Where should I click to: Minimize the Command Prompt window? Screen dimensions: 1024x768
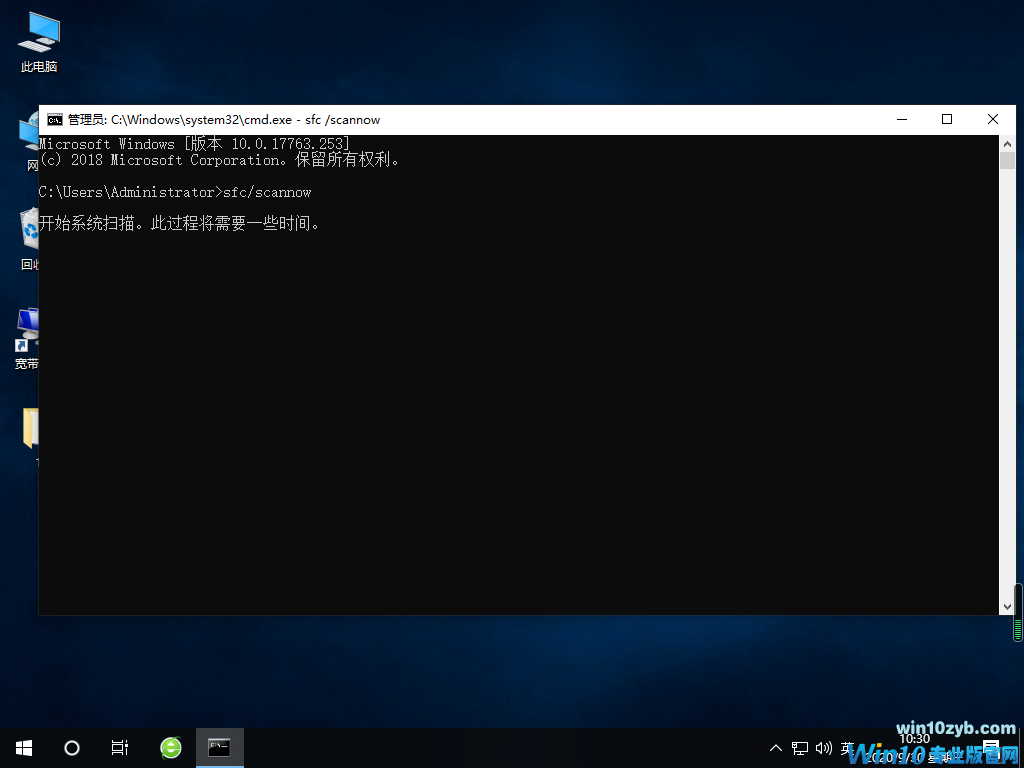pos(901,119)
